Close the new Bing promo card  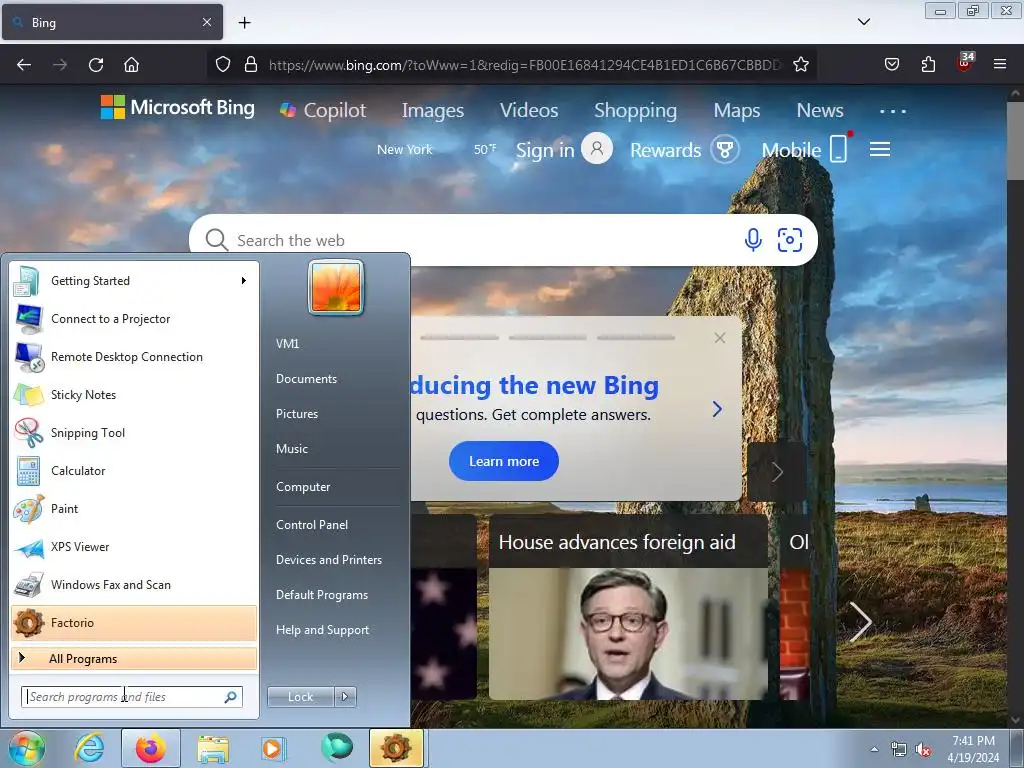720,338
